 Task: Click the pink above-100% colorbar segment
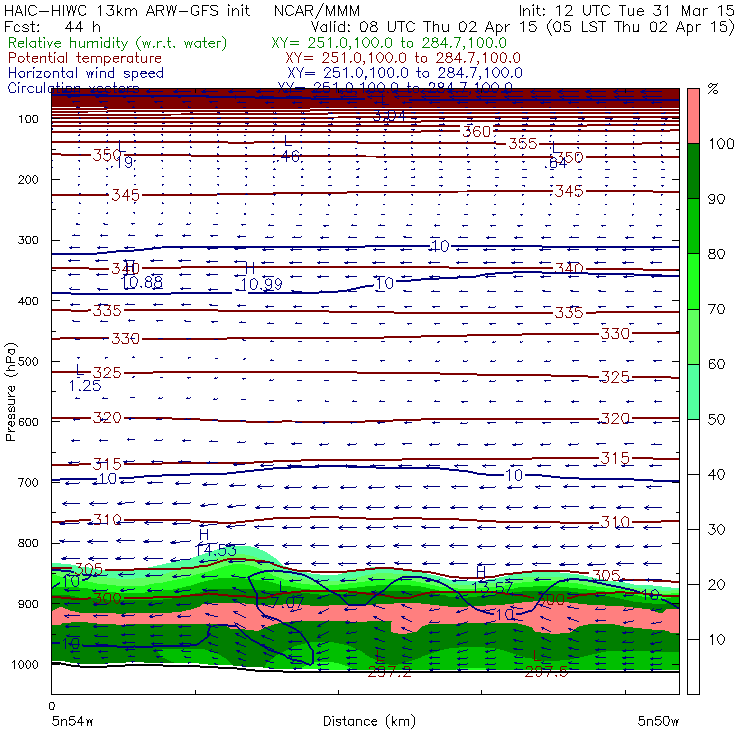tap(693, 116)
